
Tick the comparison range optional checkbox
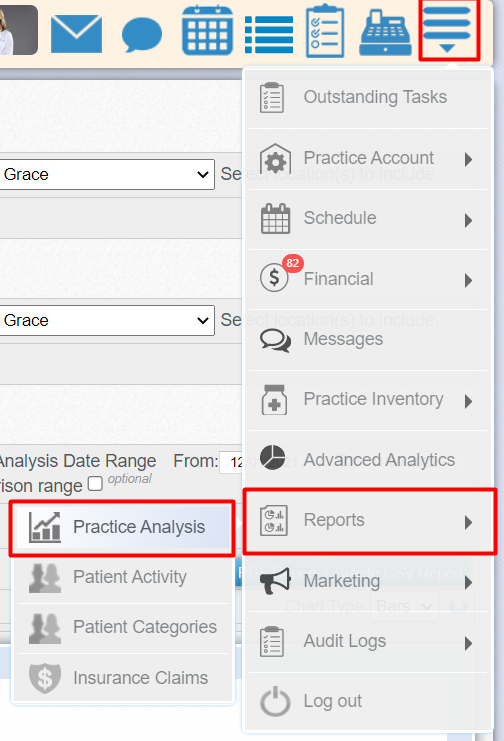[96, 483]
